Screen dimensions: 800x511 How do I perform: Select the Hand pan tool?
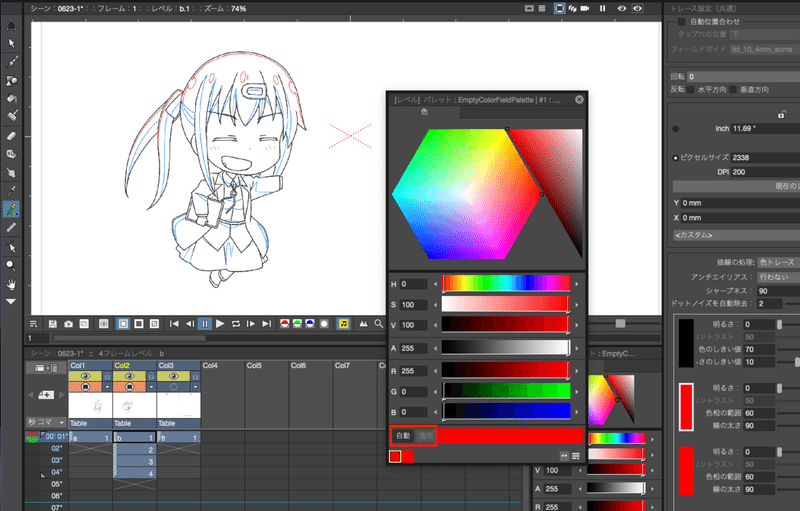pyautogui.click(x=11, y=284)
